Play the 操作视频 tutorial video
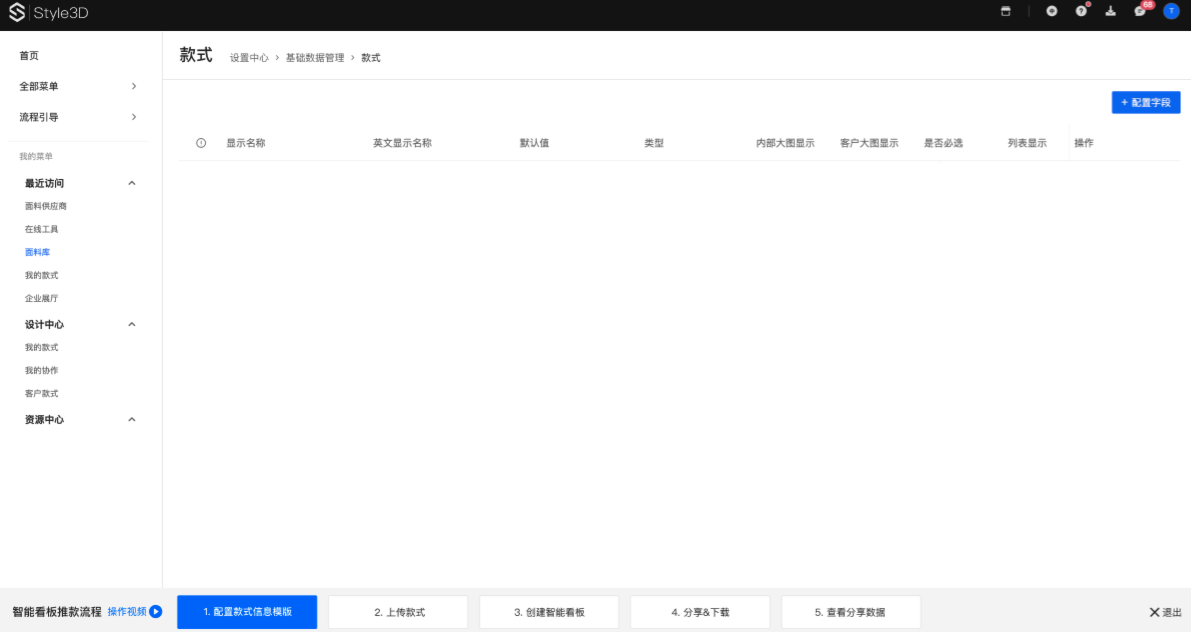 point(135,611)
